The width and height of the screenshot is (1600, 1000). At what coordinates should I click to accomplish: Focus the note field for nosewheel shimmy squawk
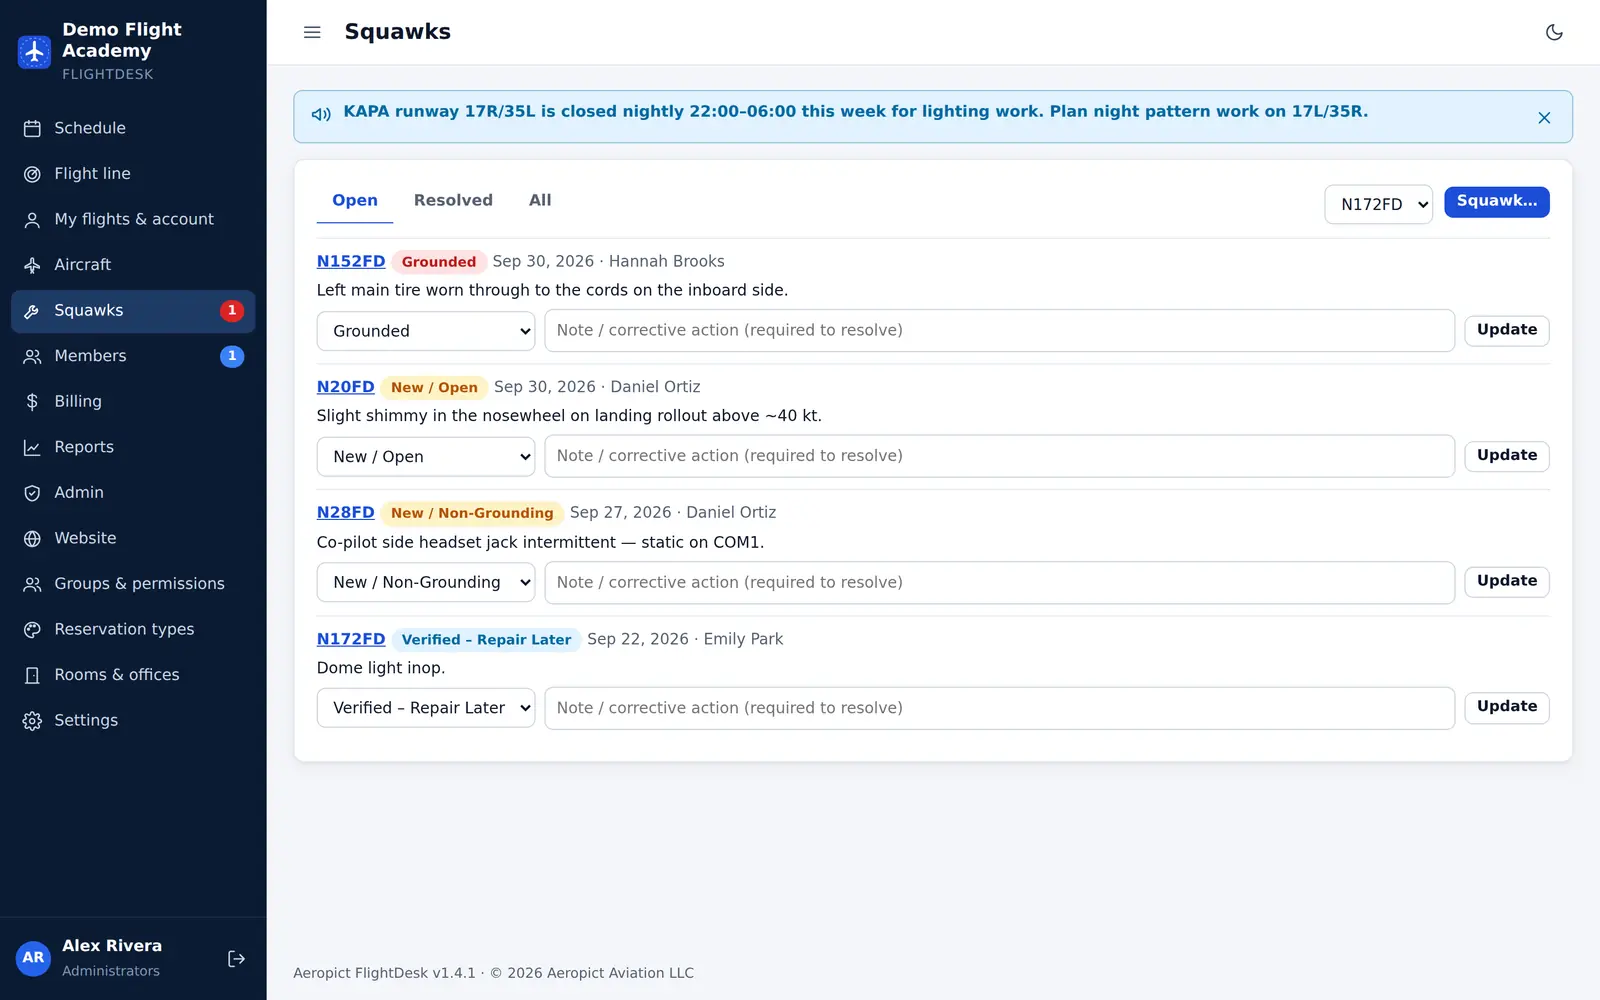click(x=999, y=456)
